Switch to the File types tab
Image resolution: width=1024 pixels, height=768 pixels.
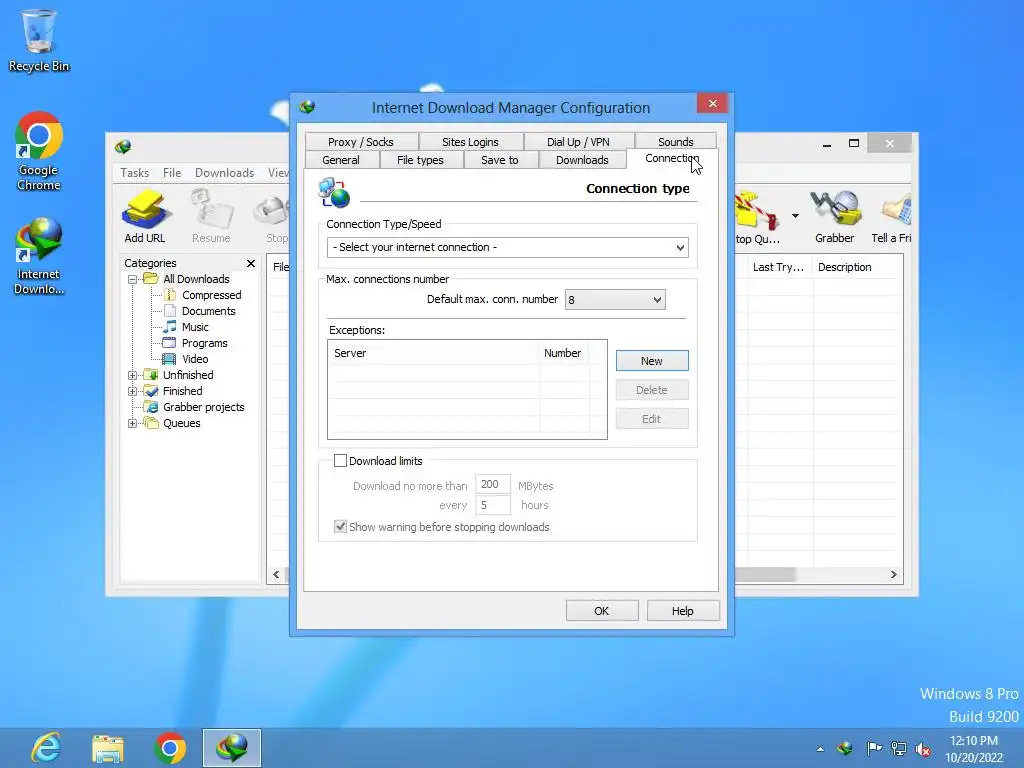(420, 160)
